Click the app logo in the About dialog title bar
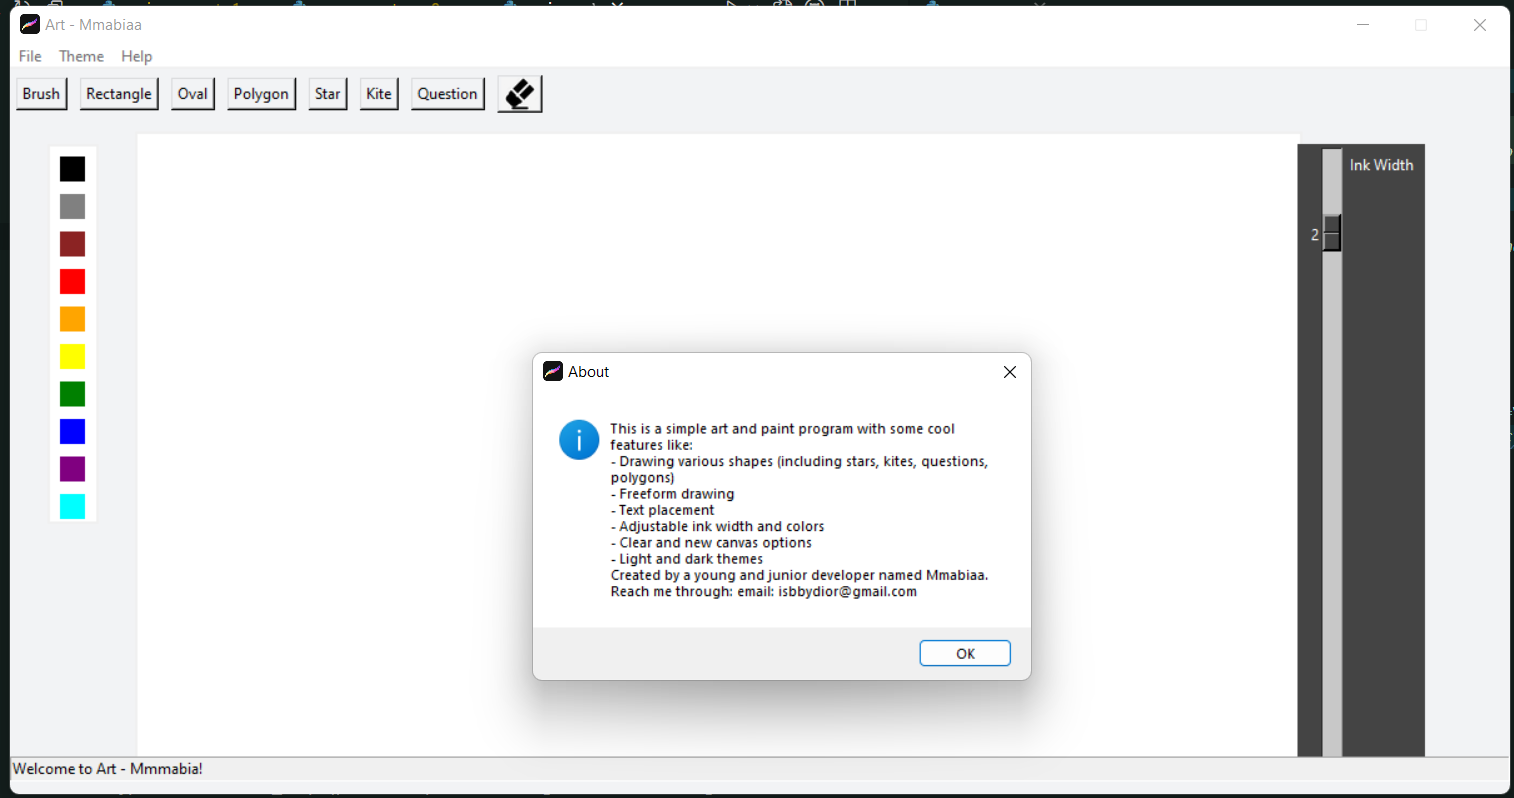This screenshot has height=798, width=1514. [x=553, y=371]
